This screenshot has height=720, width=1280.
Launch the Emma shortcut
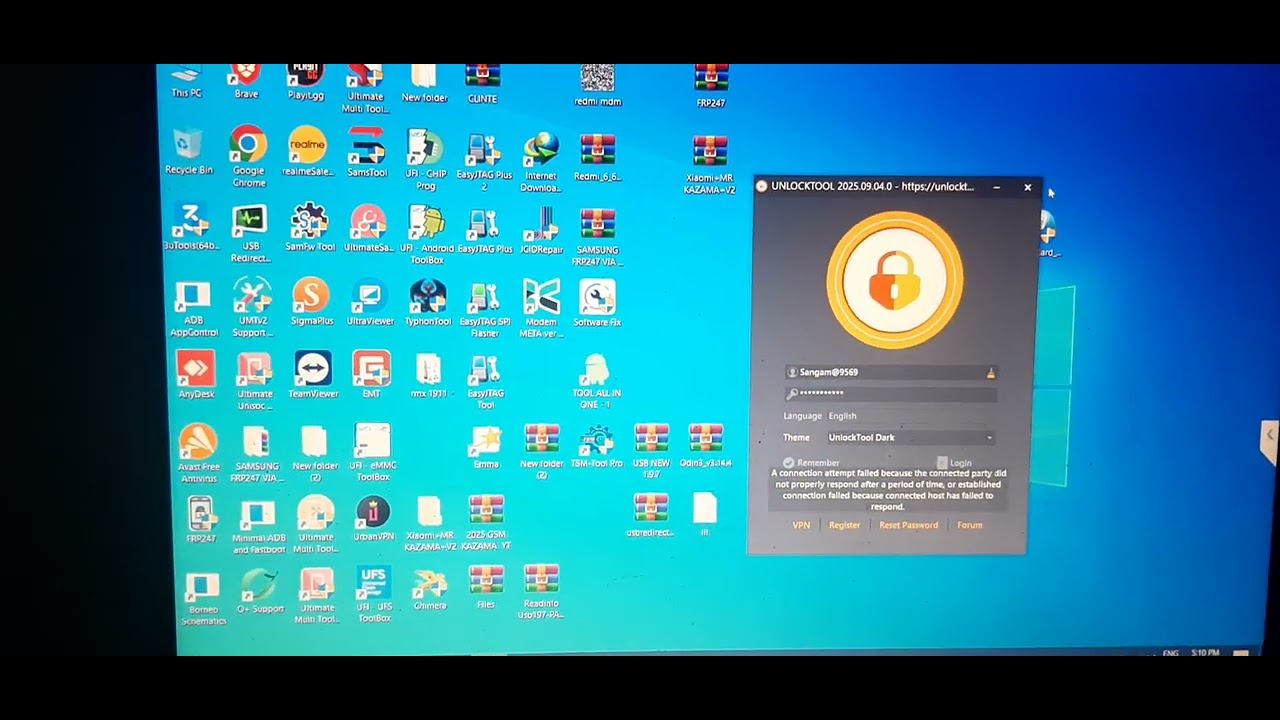click(486, 447)
